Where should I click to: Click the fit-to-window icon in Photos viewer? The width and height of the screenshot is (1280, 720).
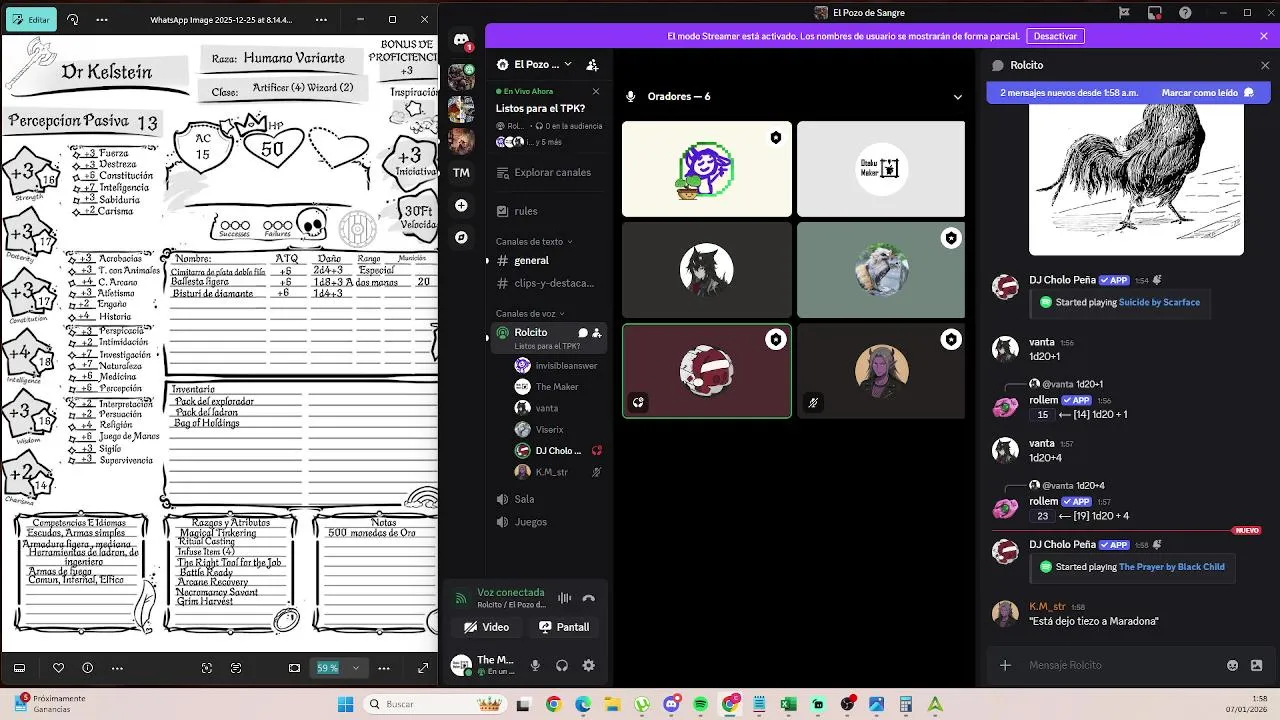294,667
